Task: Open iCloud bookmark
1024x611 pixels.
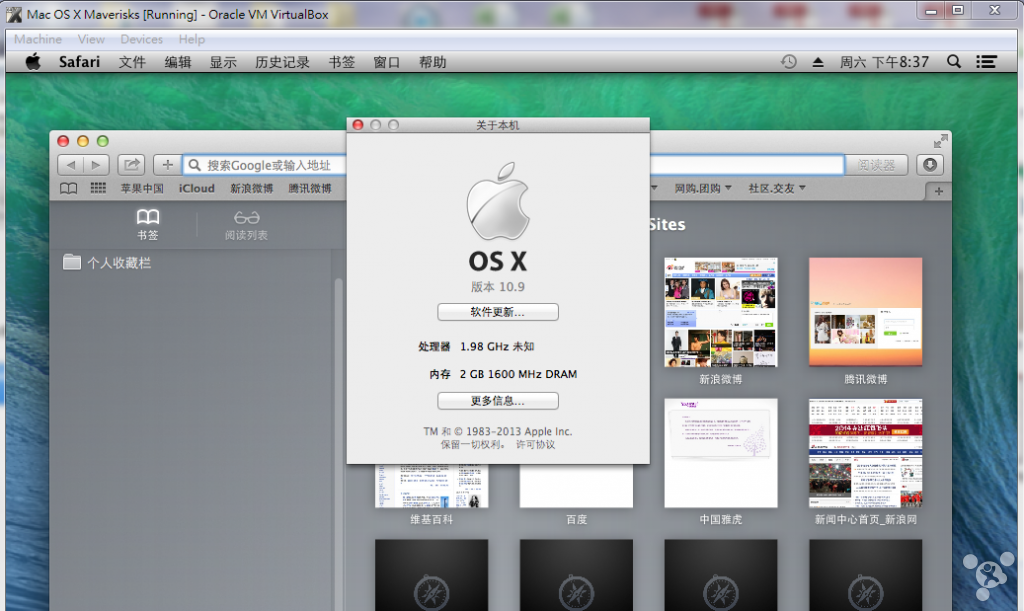Action: (x=197, y=189)
